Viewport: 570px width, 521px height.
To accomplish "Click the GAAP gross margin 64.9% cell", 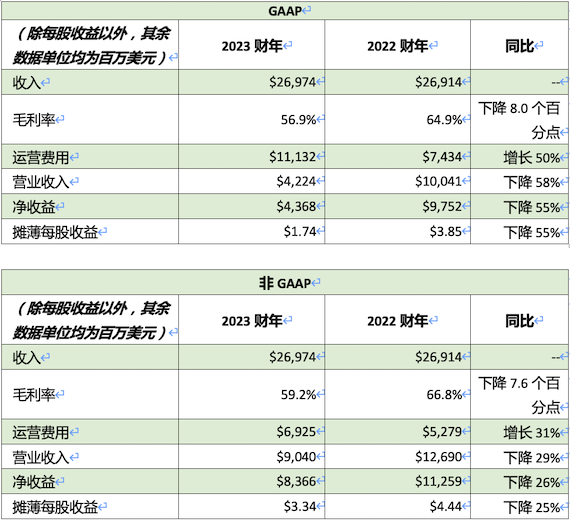I will pyautogui.click(x=397, y=120).
